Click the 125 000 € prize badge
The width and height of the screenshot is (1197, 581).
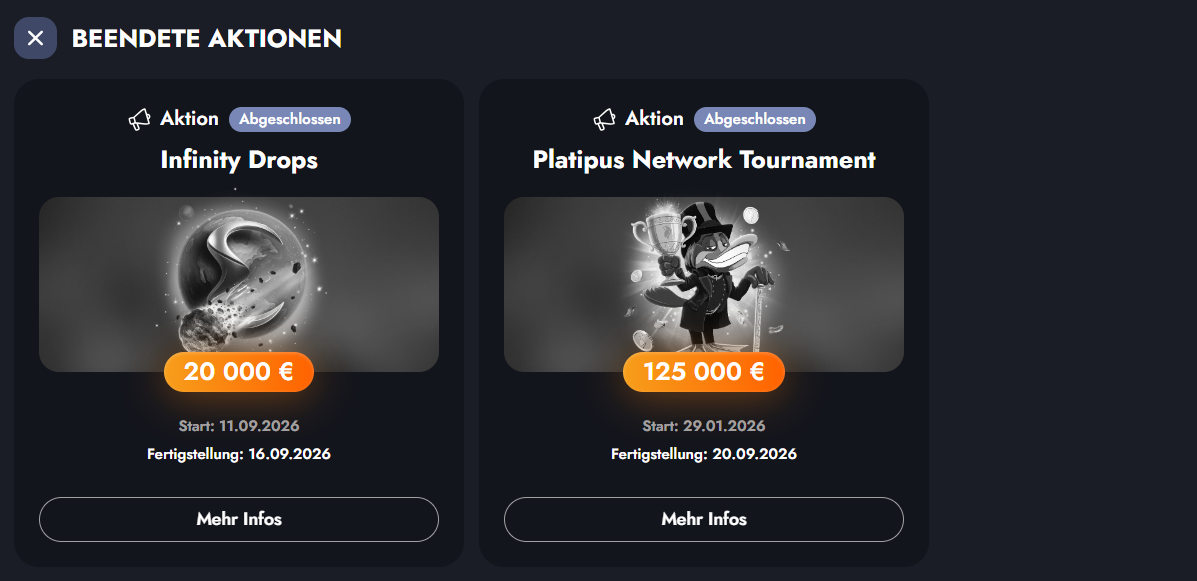704,372
